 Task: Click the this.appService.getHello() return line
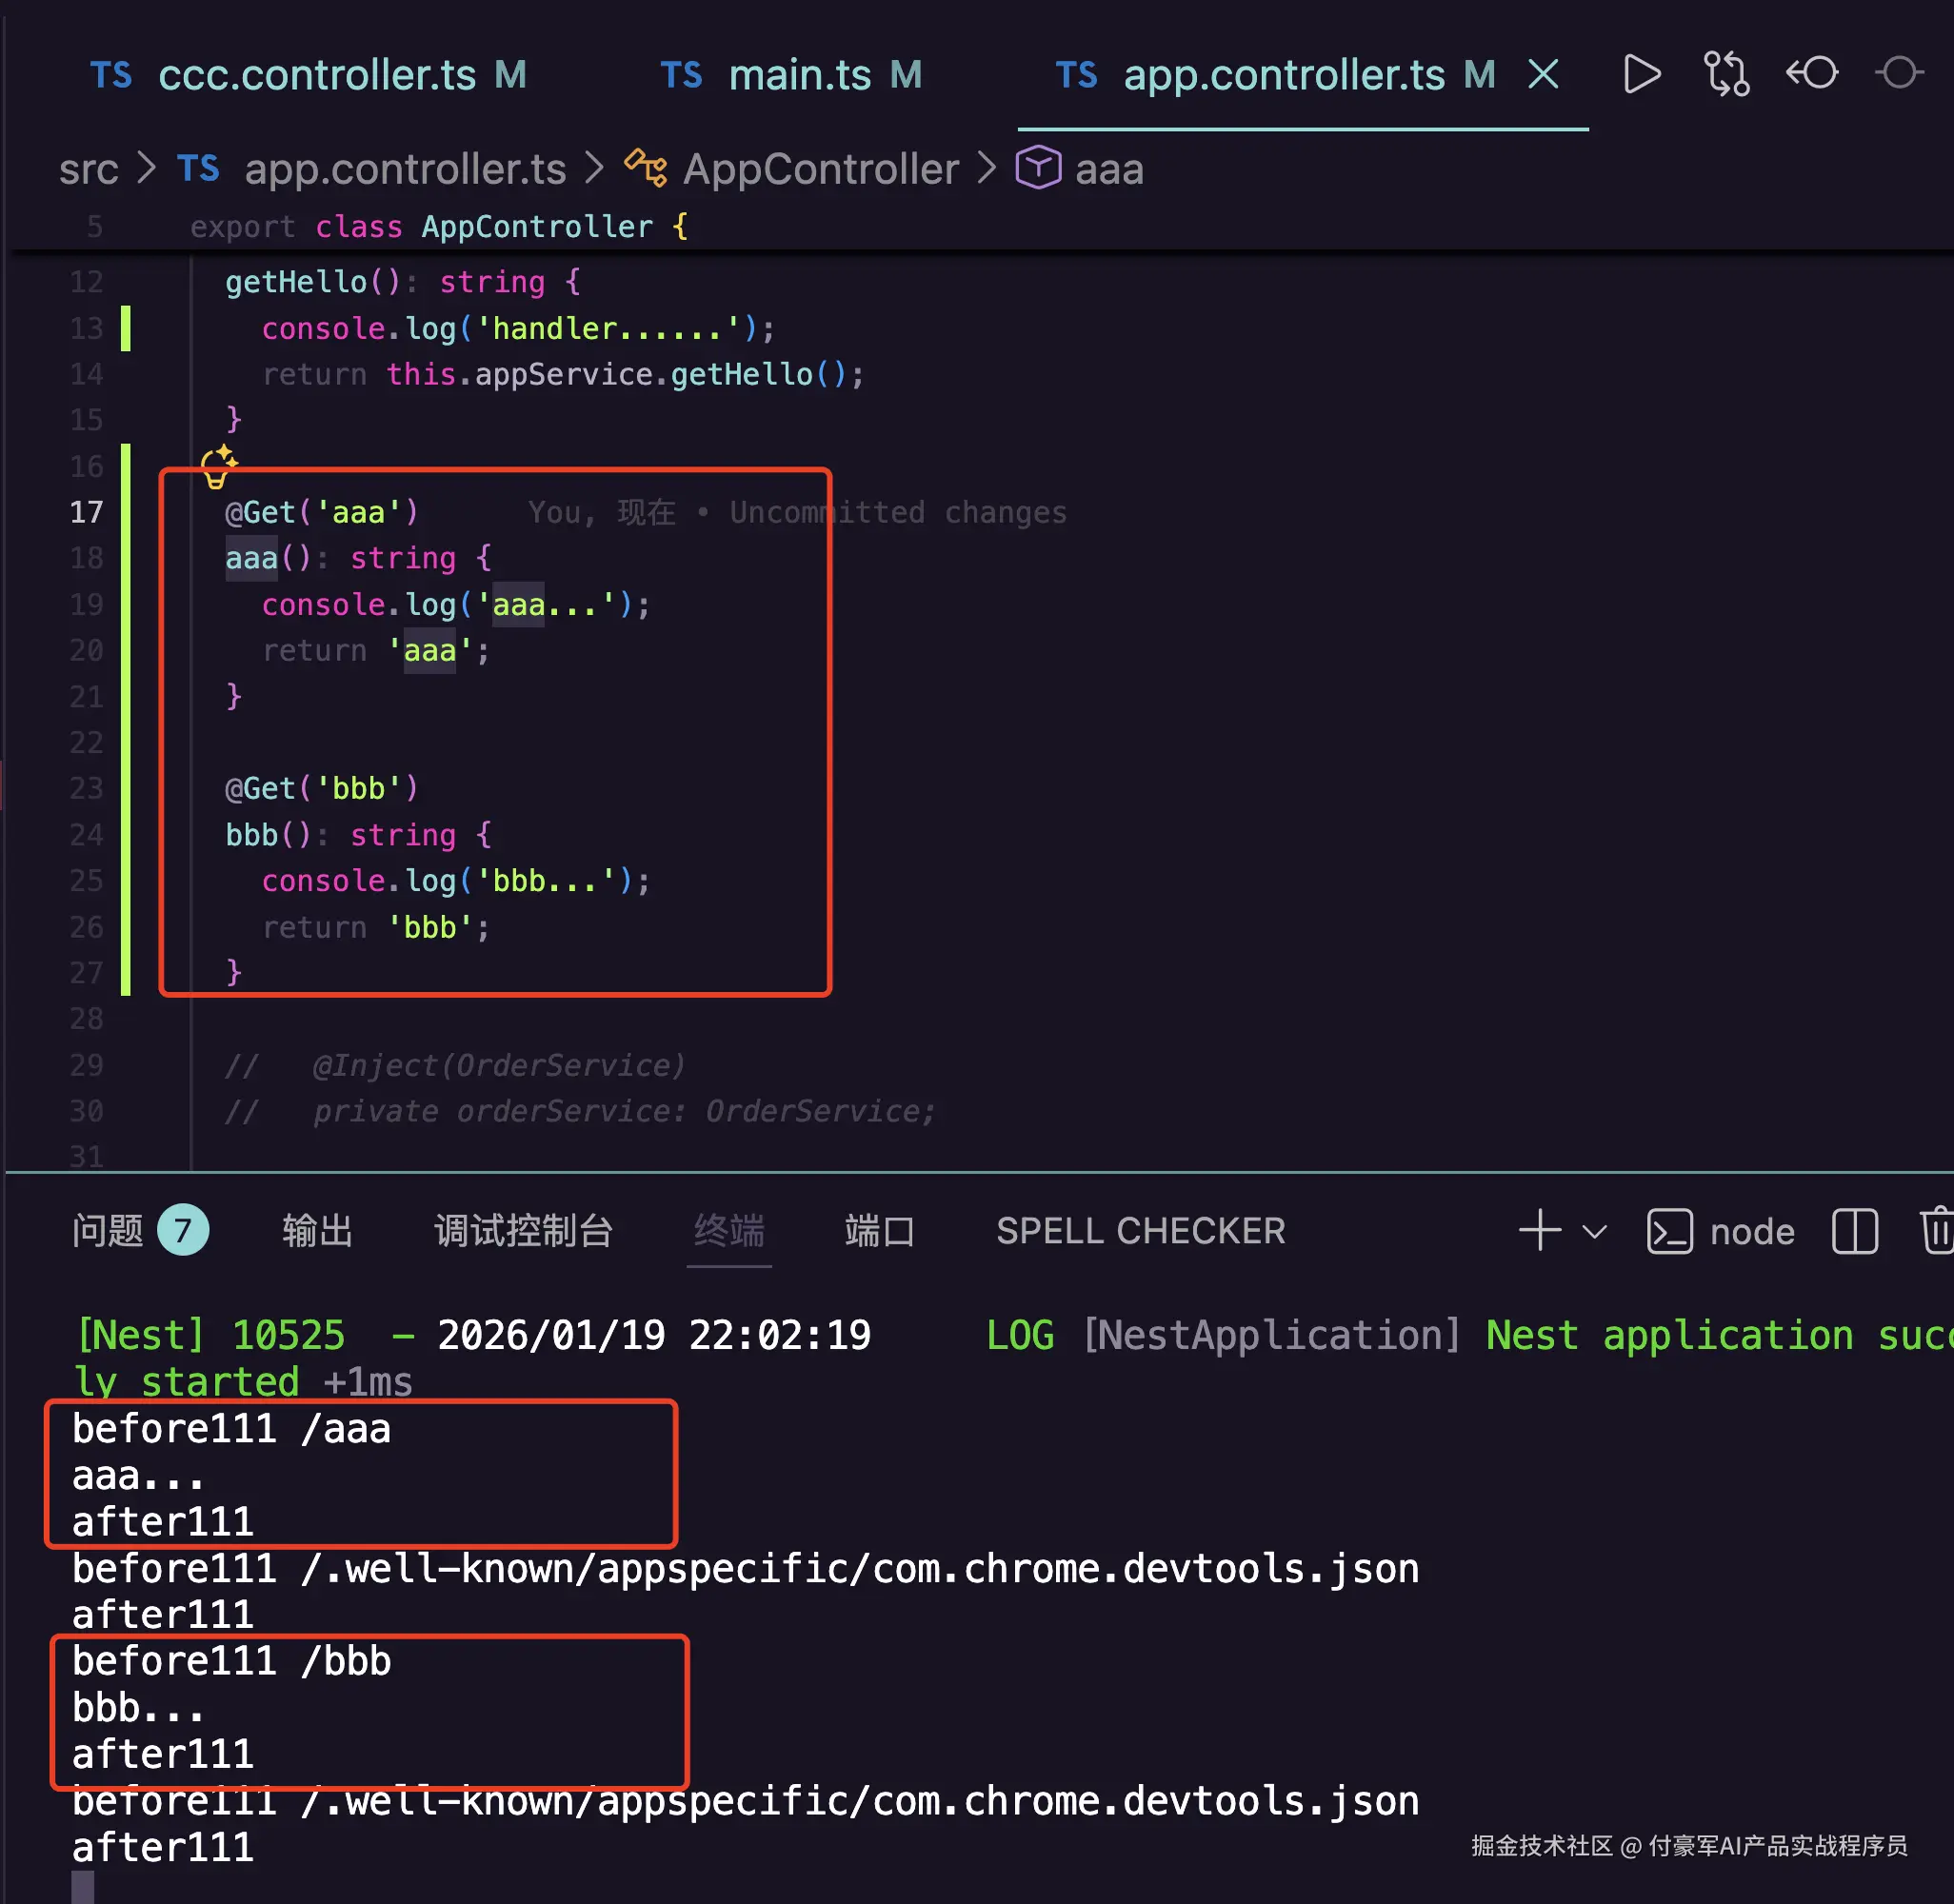point(563,374)
